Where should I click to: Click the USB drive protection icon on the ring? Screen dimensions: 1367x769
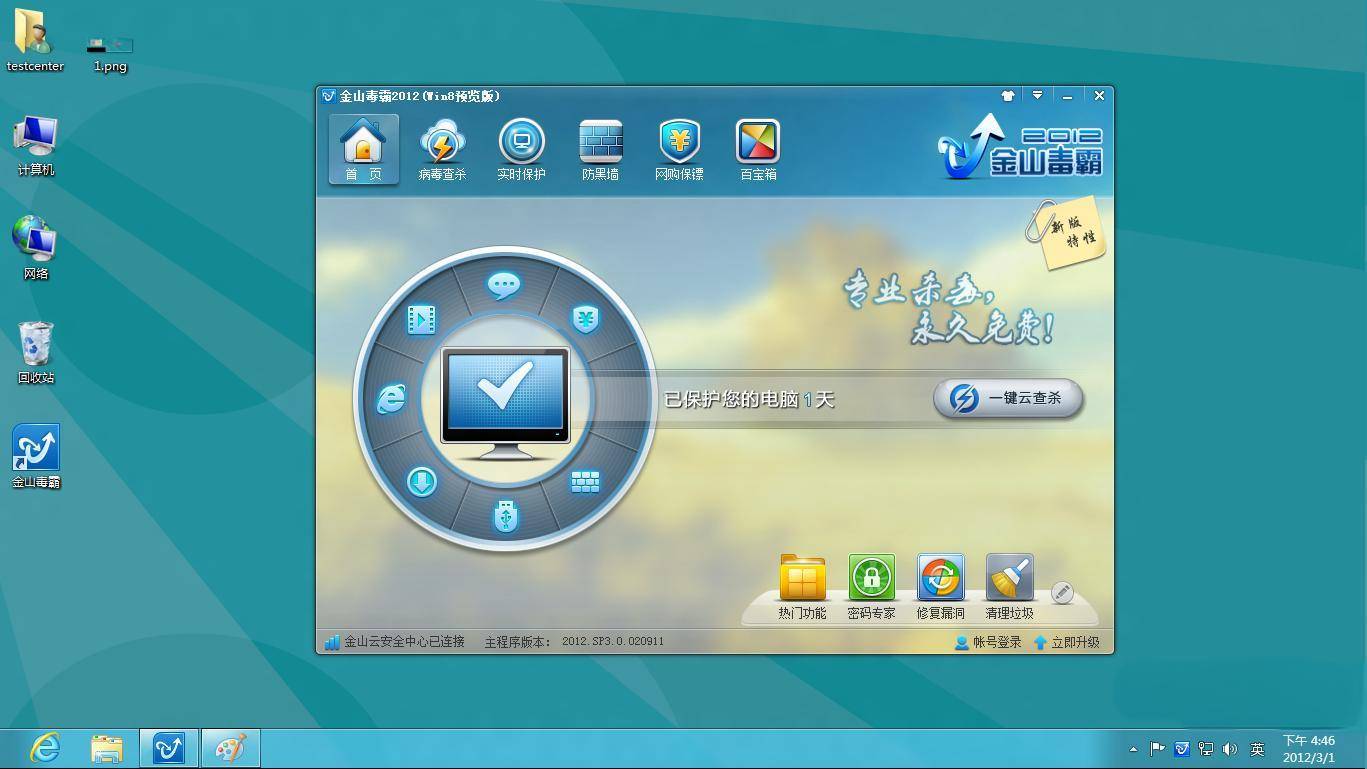point(506,516)
